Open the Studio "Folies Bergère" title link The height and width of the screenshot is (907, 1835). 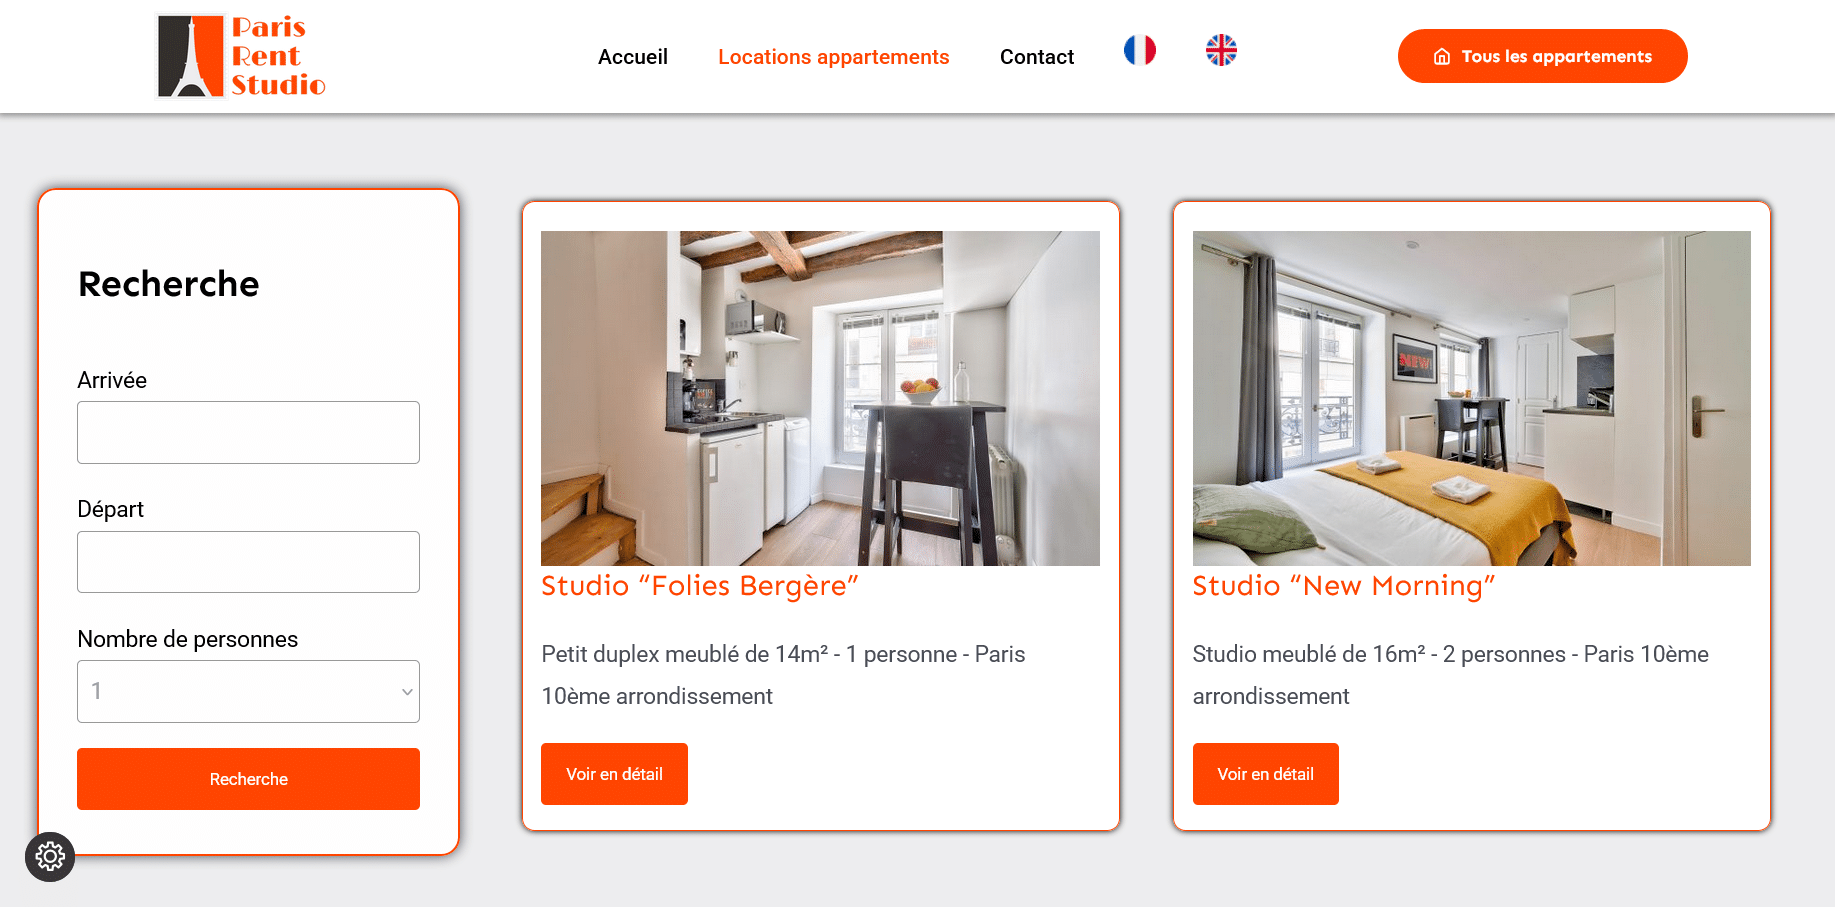[x=700, y=586]
